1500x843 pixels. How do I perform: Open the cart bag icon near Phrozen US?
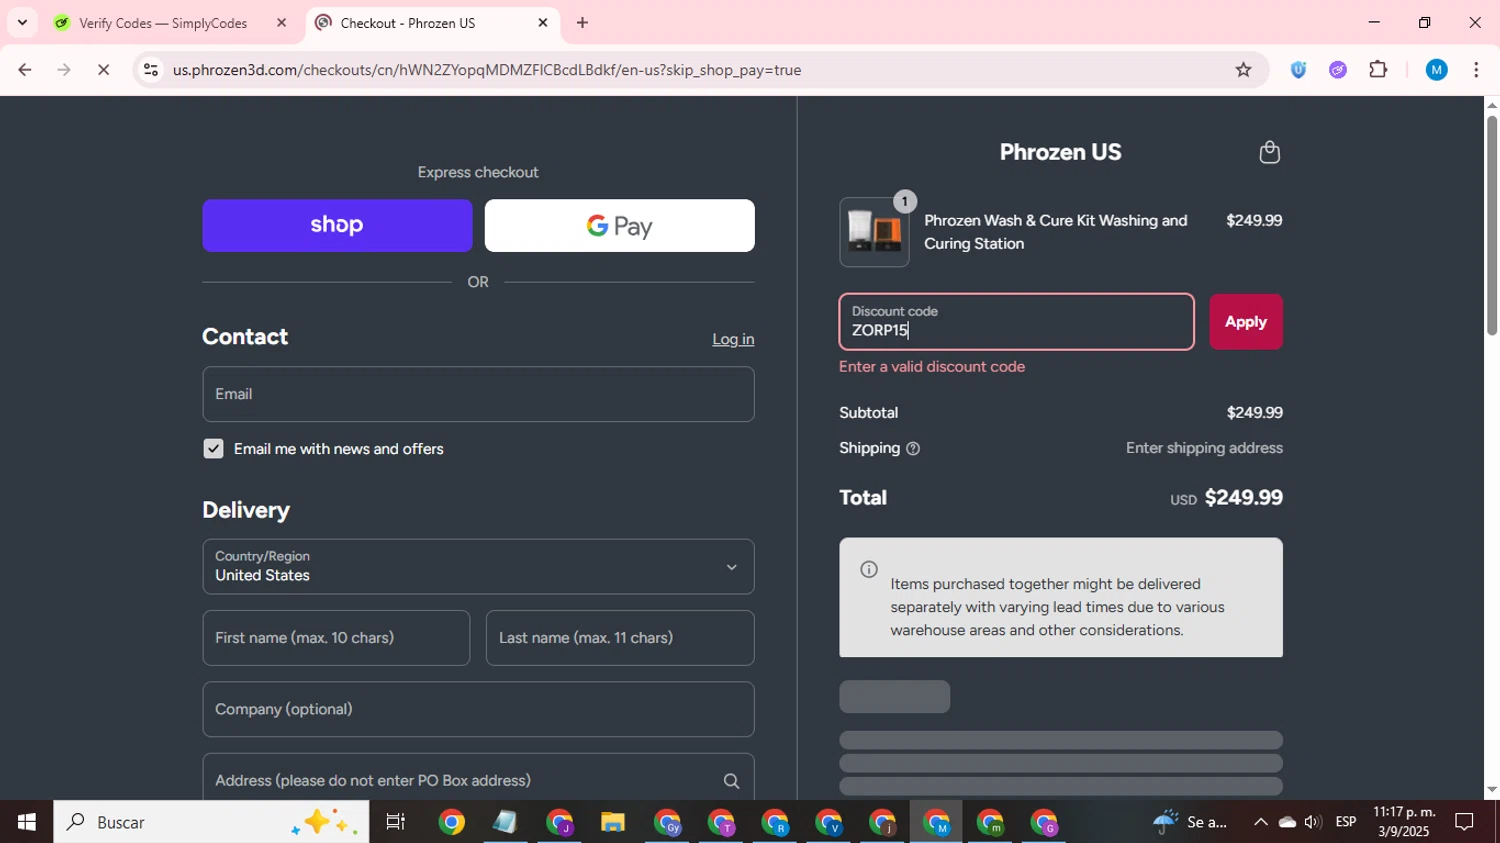1269,152
